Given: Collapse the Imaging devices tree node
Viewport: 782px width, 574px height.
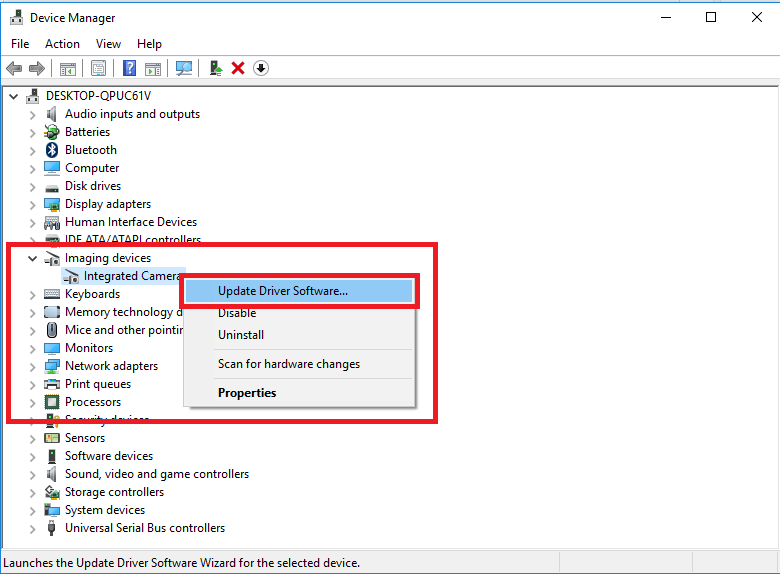Looking at the screenshot, I should [33, 258].
